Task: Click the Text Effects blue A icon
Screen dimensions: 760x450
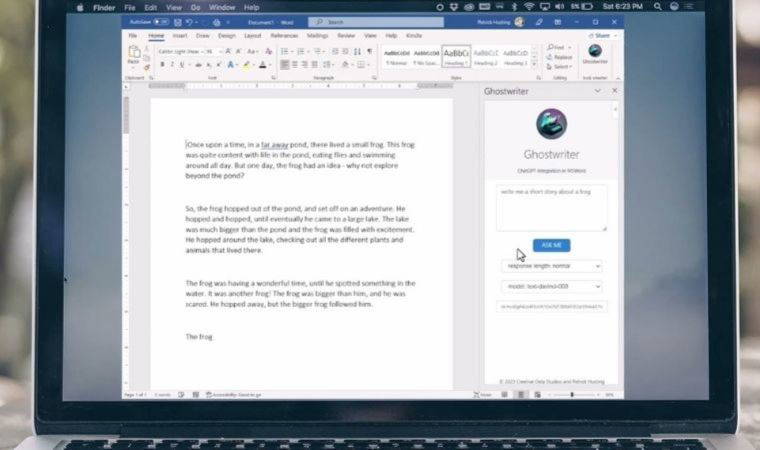Action: (x=230, y=64)
